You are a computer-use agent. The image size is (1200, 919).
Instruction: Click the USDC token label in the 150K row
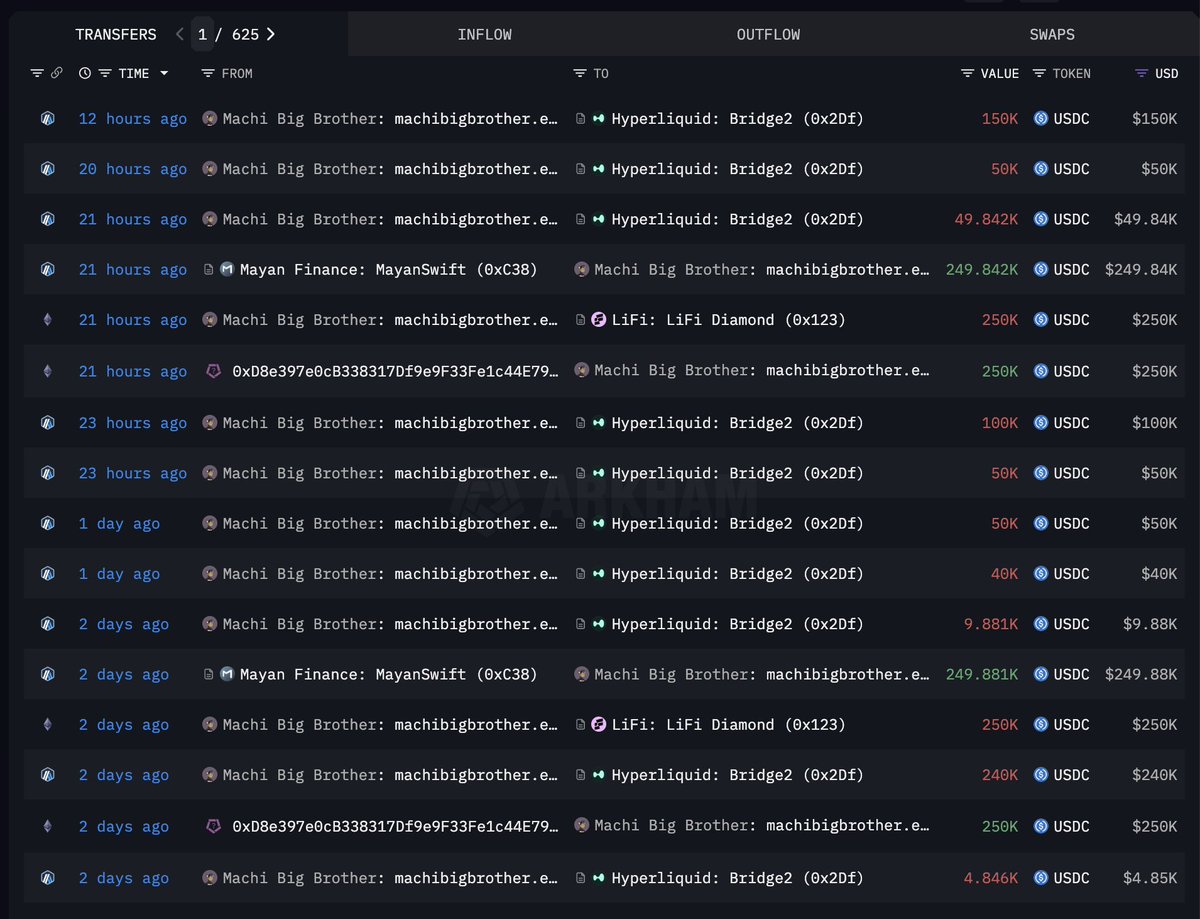[1071, 118]
